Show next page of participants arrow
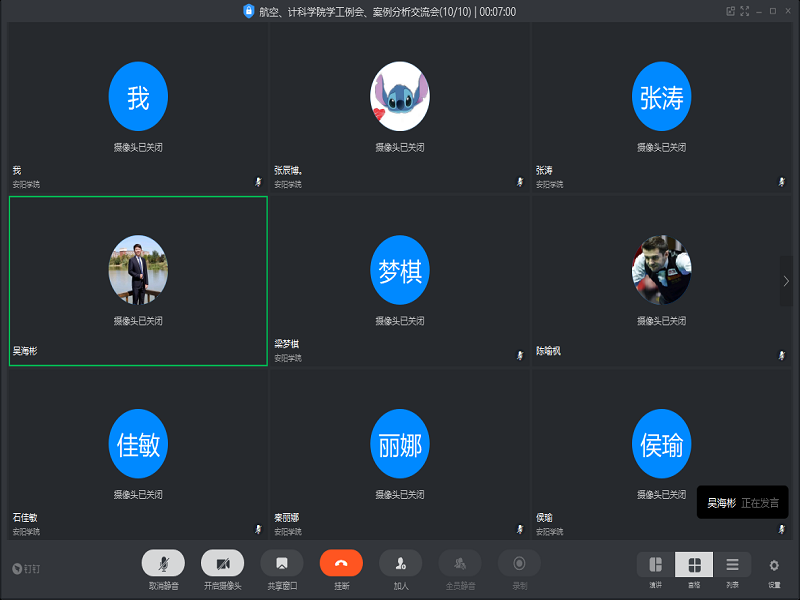Viewport: 800px width, 600px height. coord(786,282)
